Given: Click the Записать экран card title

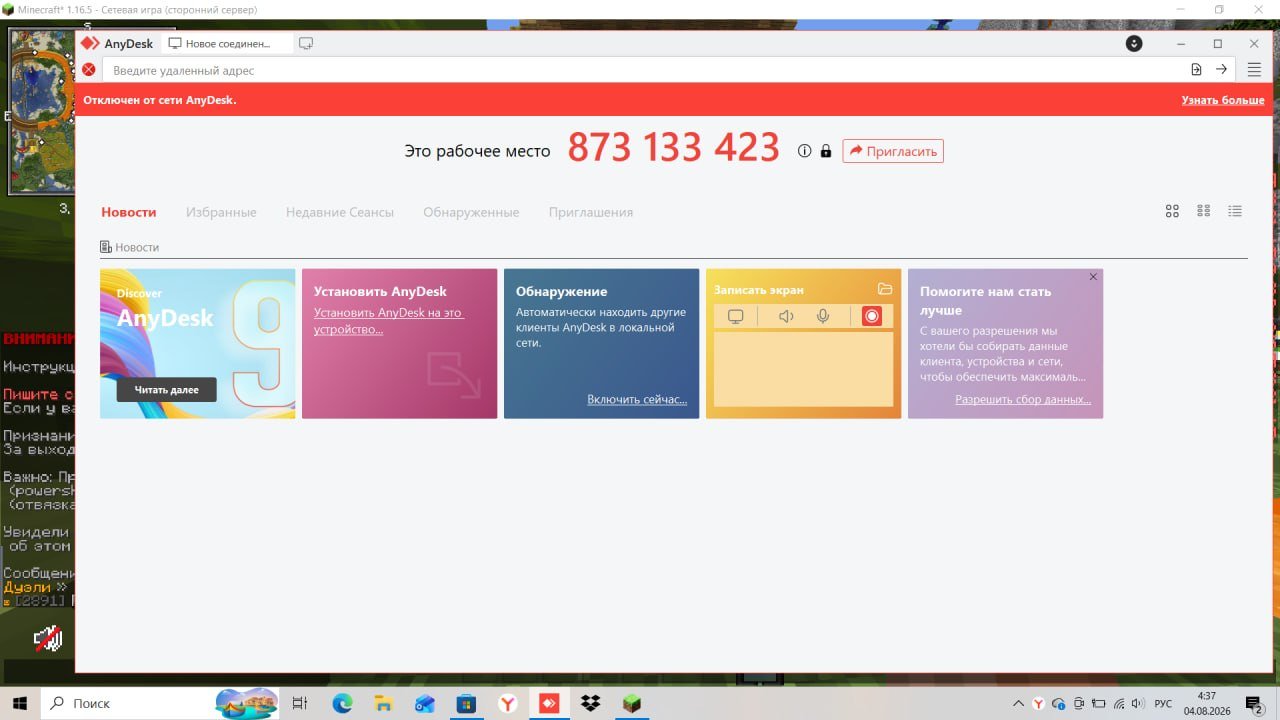Looking at the screenshot, I should point(759,290).
